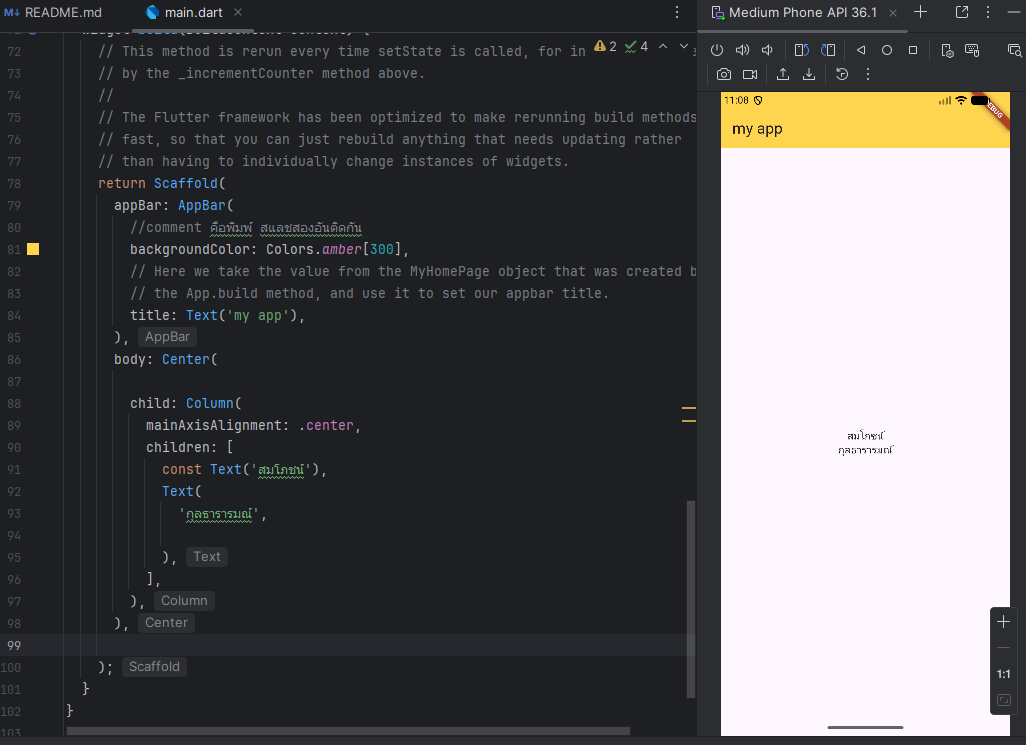The width and height of the screenshot is (1026, 745).
Task: Click the editor vertical scrollbar
Action: (690, 598)
